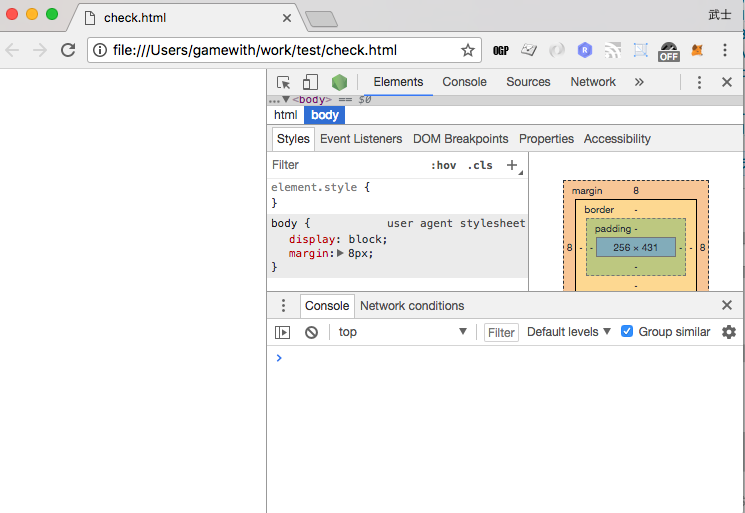Toggle the :hov element state panel
This screenshot has width=745, height=513.
pyautogui.click(x=443, y=165)
